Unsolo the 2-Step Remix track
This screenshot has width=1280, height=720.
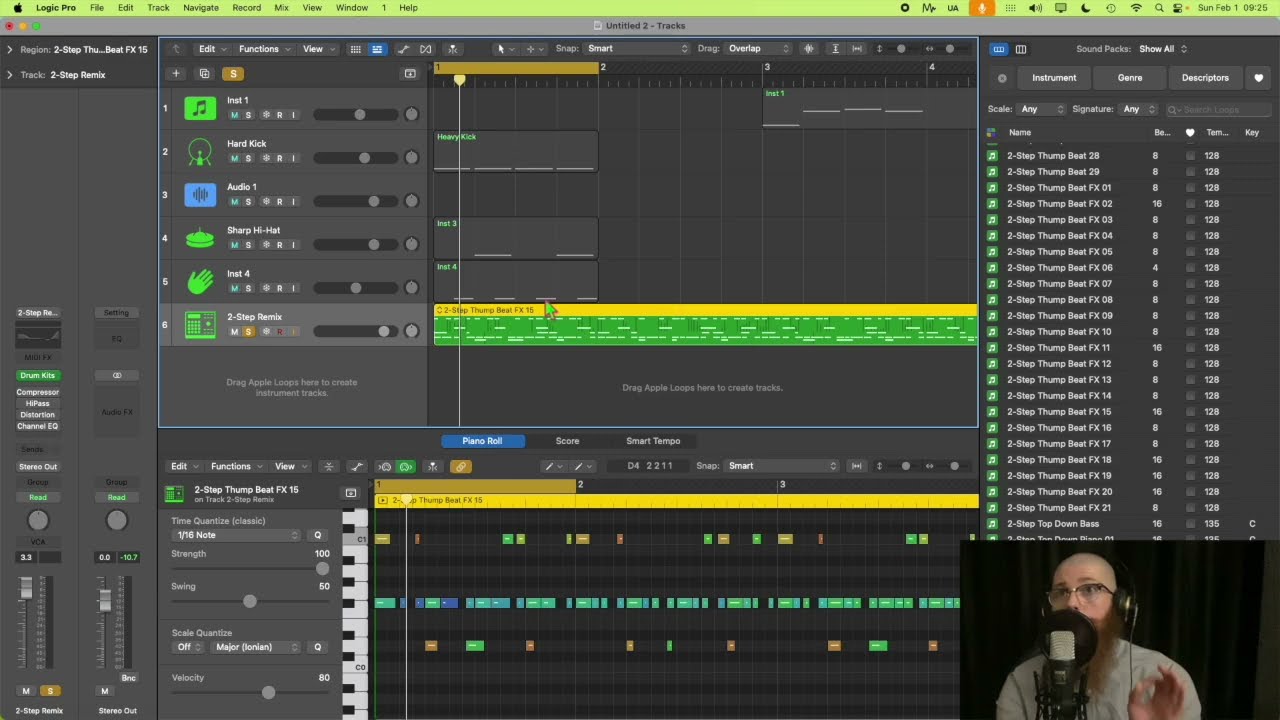249,331
